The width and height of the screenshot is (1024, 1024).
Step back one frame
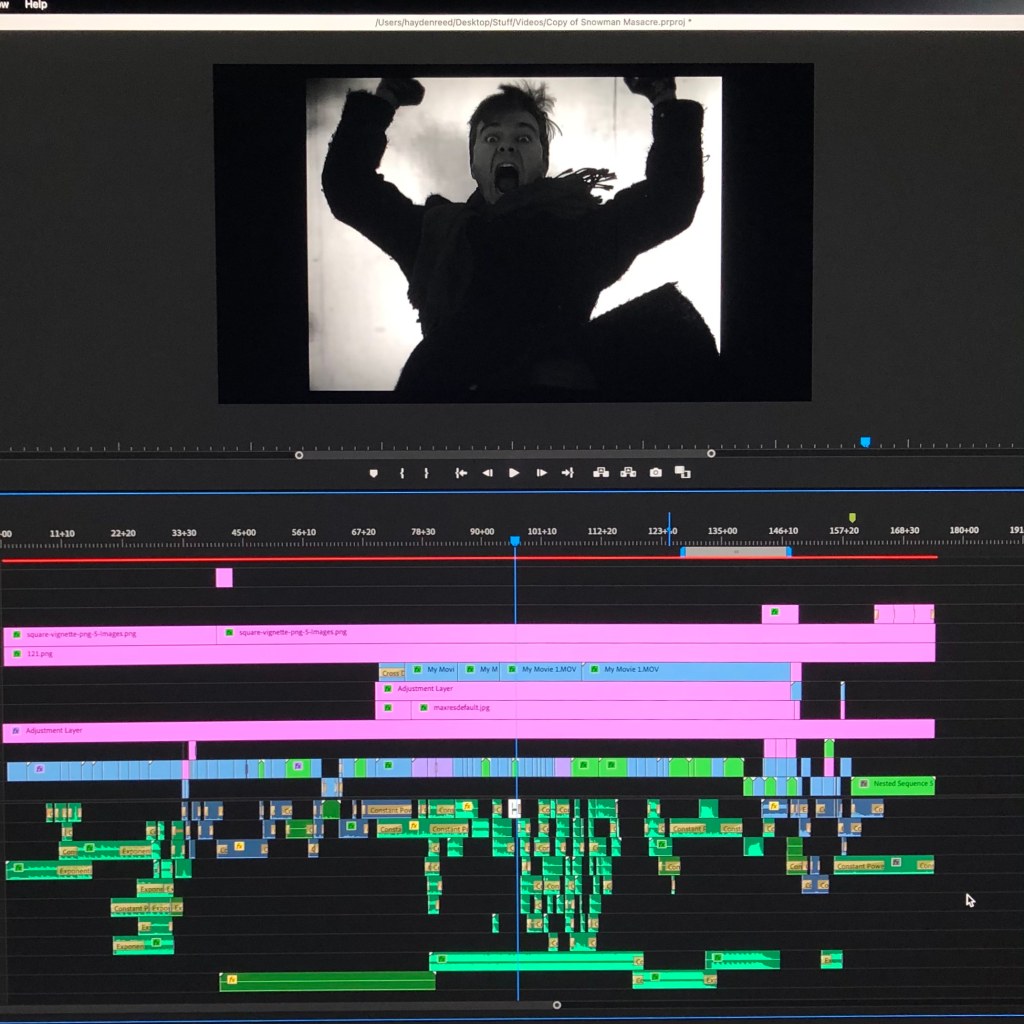(488, 473)
